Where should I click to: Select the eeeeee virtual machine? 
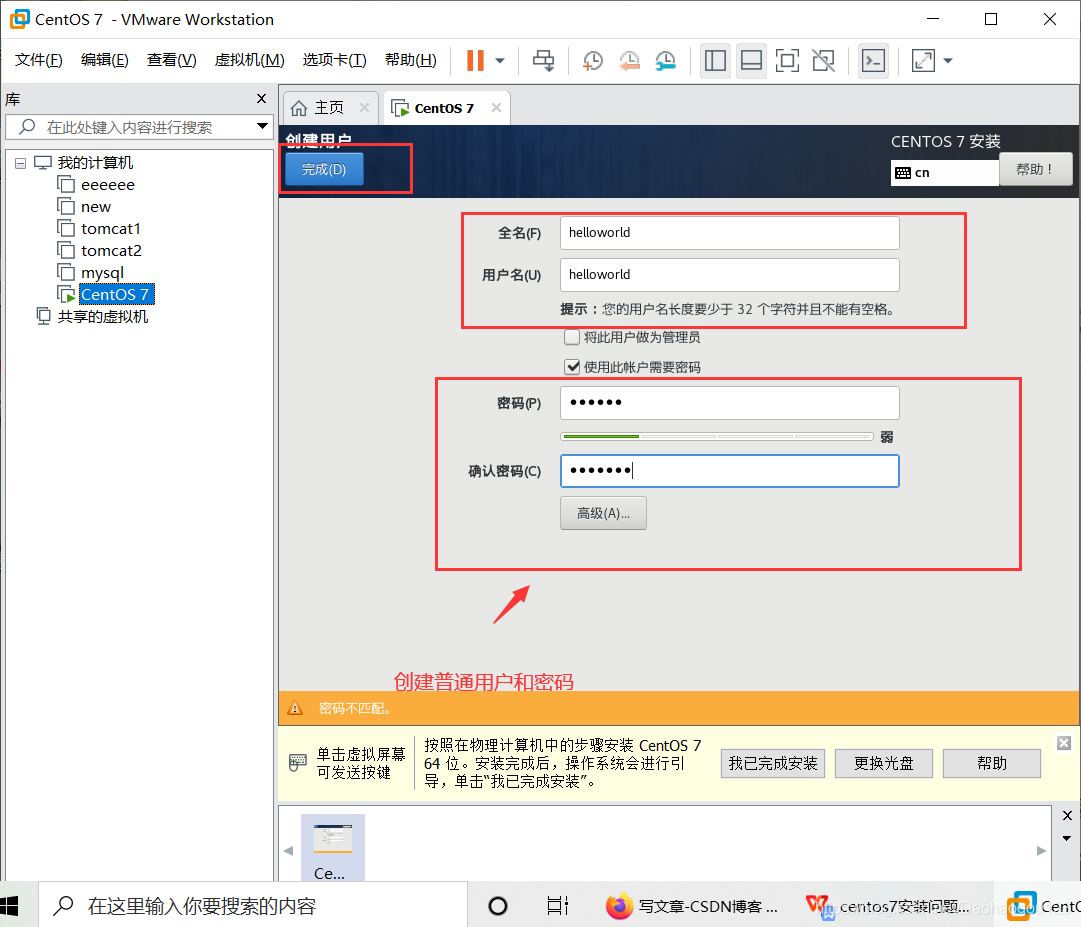coord(108,185)
